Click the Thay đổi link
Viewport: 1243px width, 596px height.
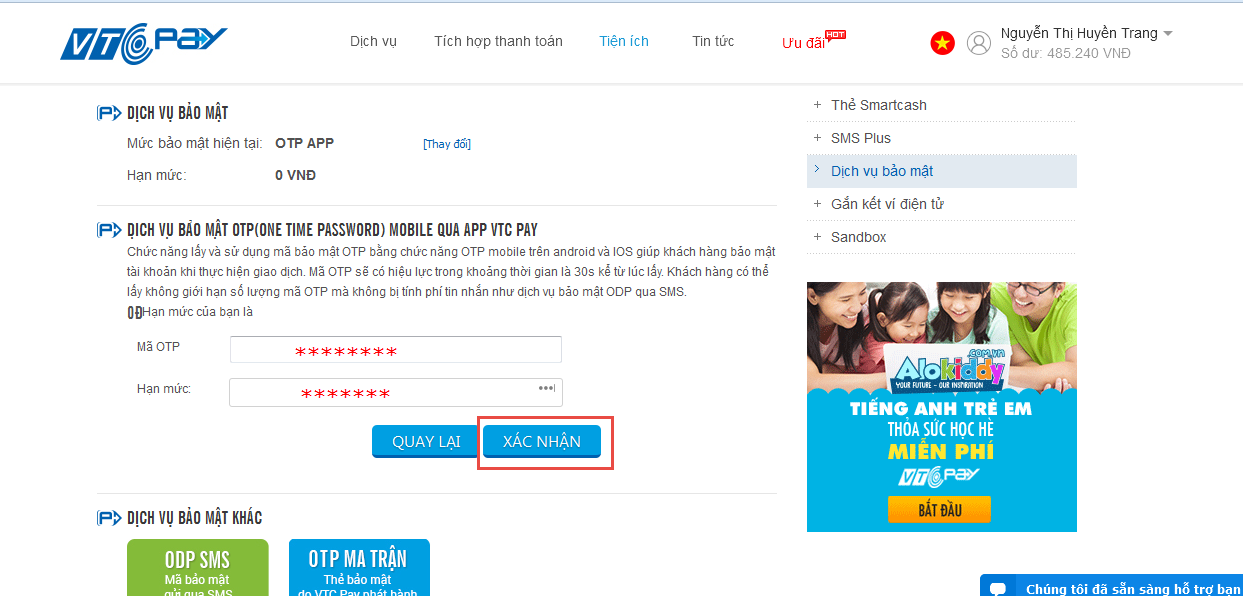[447, 144]
